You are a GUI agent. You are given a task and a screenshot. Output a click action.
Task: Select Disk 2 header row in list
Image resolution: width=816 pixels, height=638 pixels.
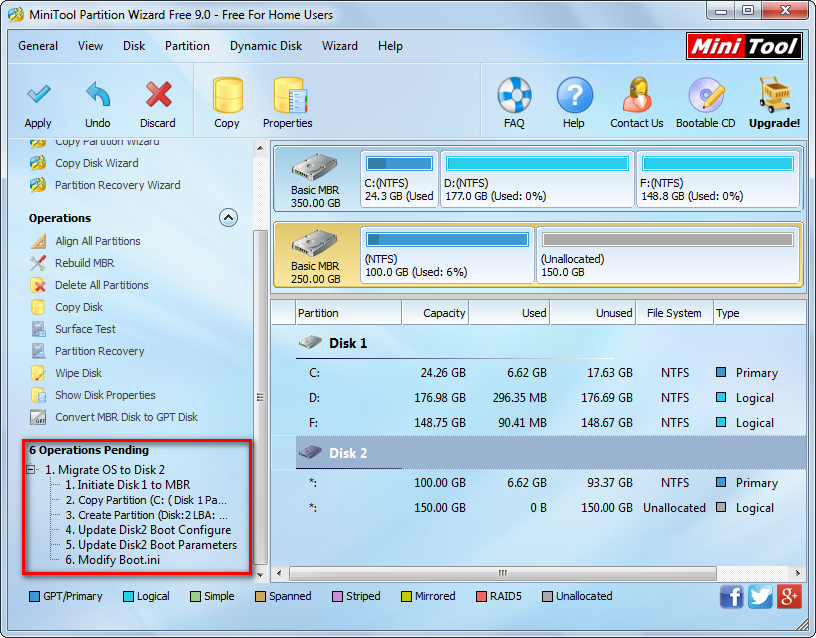click(539, 453)
